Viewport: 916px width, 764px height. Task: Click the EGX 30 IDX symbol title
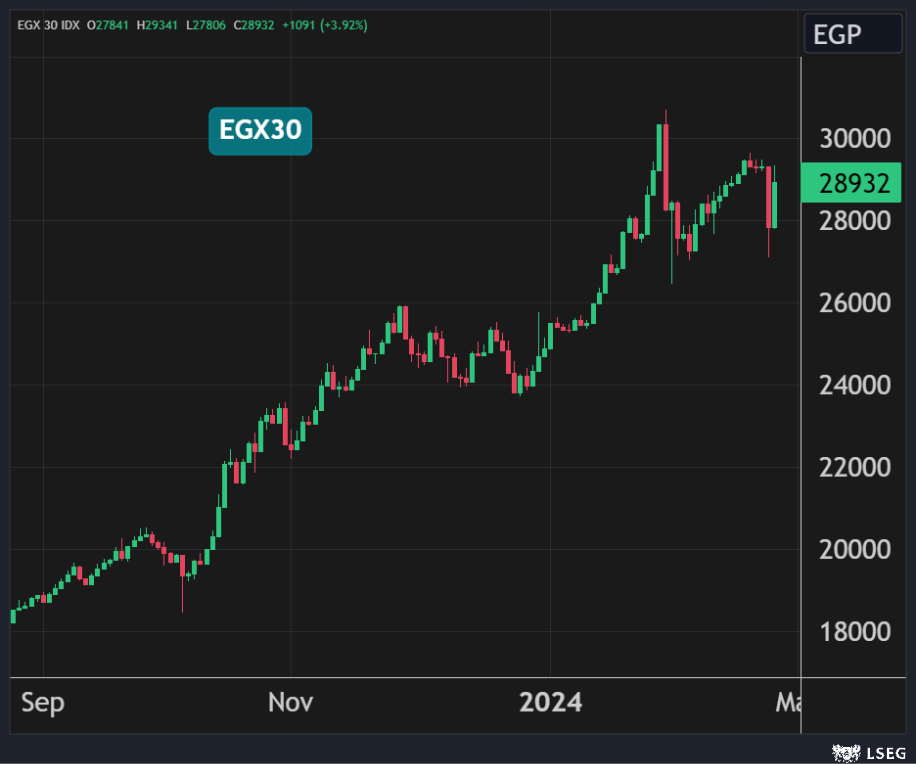click(x=49, y=24)
